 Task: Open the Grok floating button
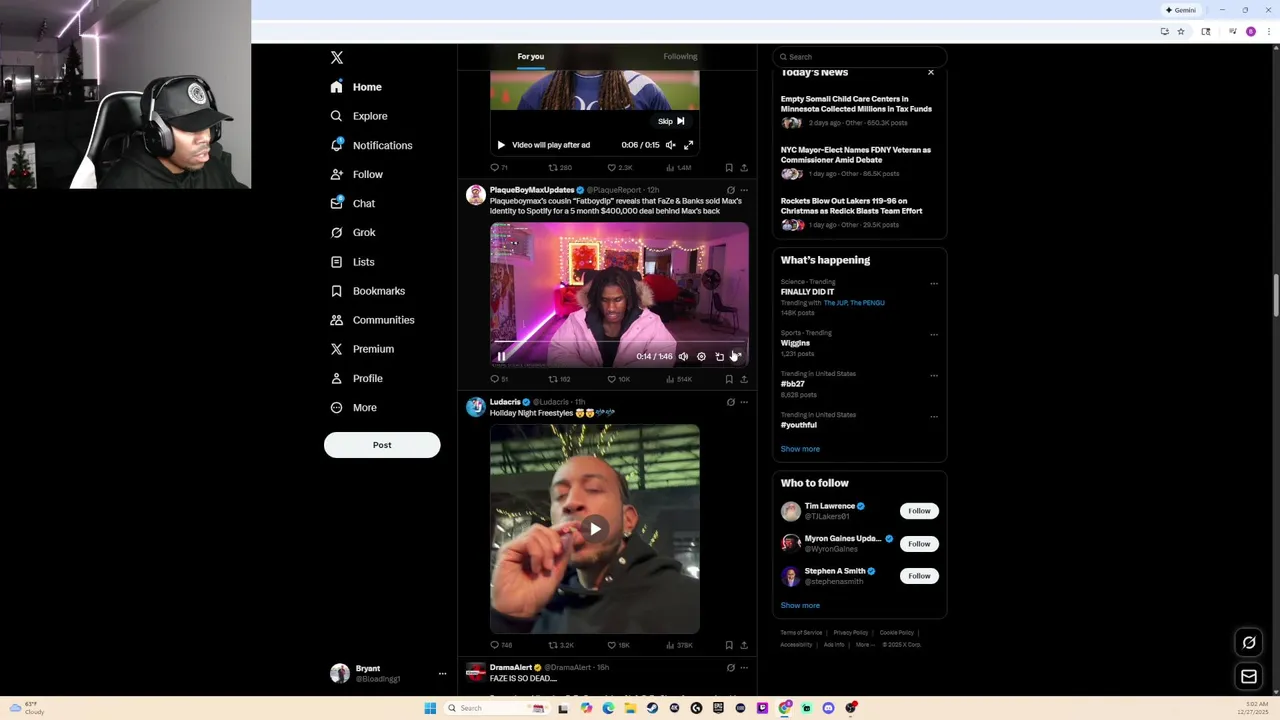click(x=1249, y=643)
